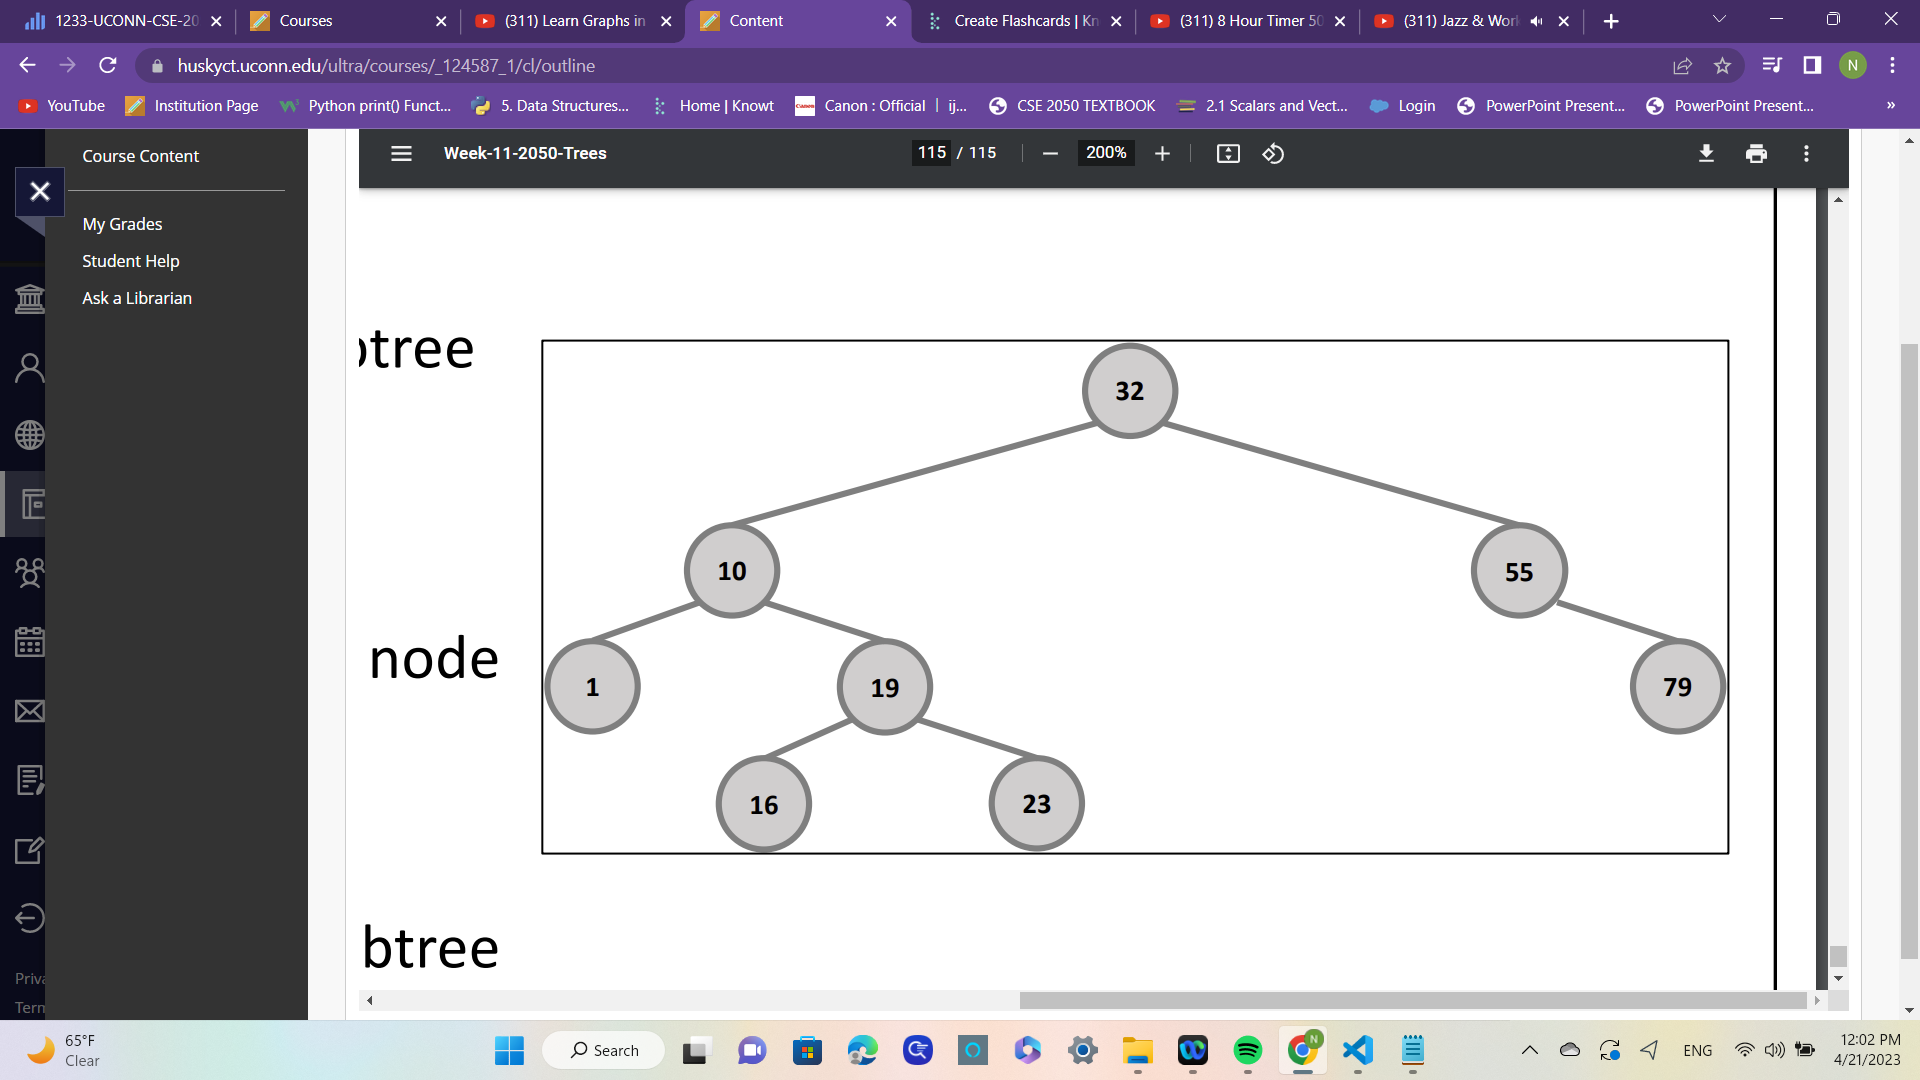
Task: Zoom in the PDF with plus button
Action: (1162, 153)
